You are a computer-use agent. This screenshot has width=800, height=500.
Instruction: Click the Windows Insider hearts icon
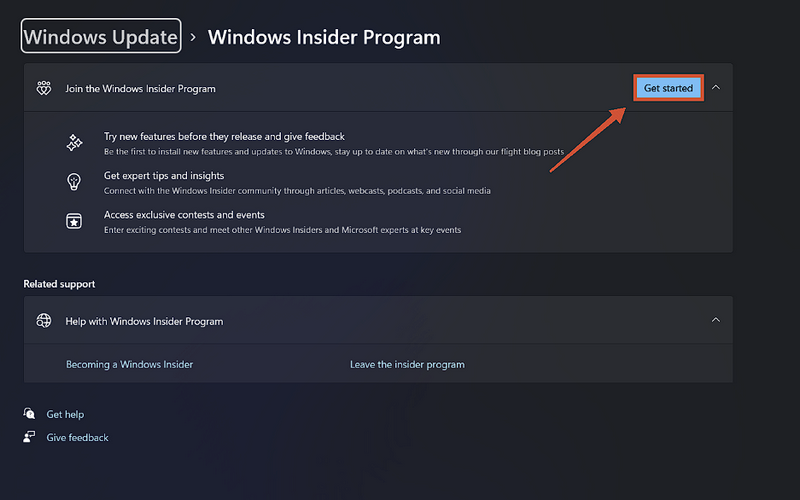point(44,88)
